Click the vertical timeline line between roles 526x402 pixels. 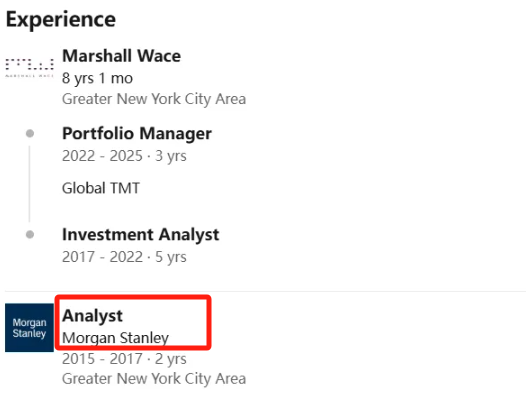click(x=30, y=184)
